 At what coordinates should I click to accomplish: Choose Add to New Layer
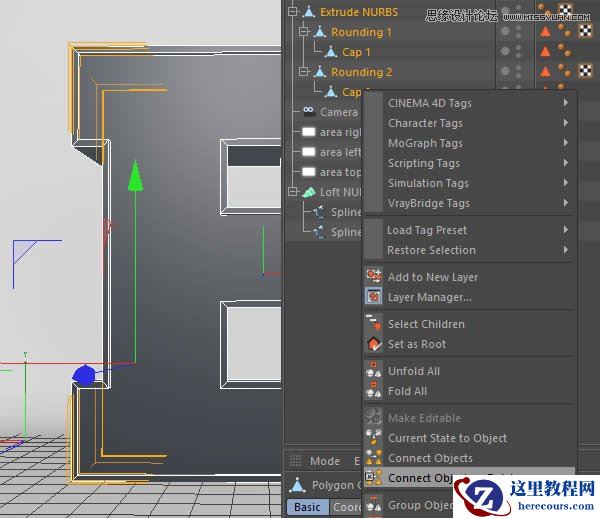469,277
